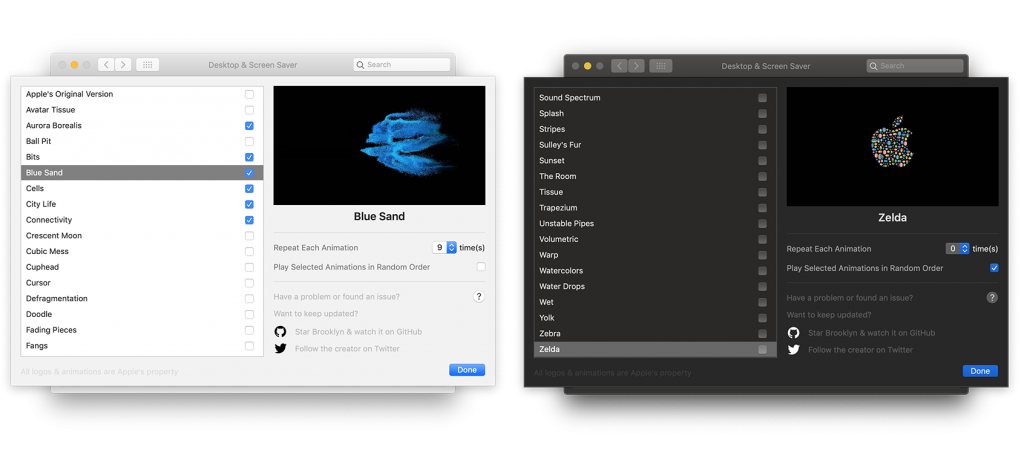Uncheck the Bits checkbox
1024x453 pixels.
pos(249,157)
